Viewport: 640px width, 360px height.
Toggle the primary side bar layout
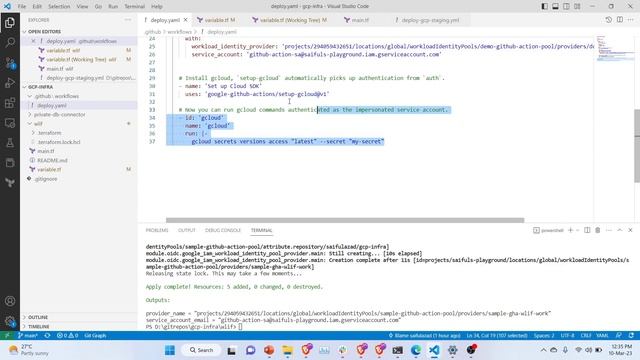[x=544, y=6]
